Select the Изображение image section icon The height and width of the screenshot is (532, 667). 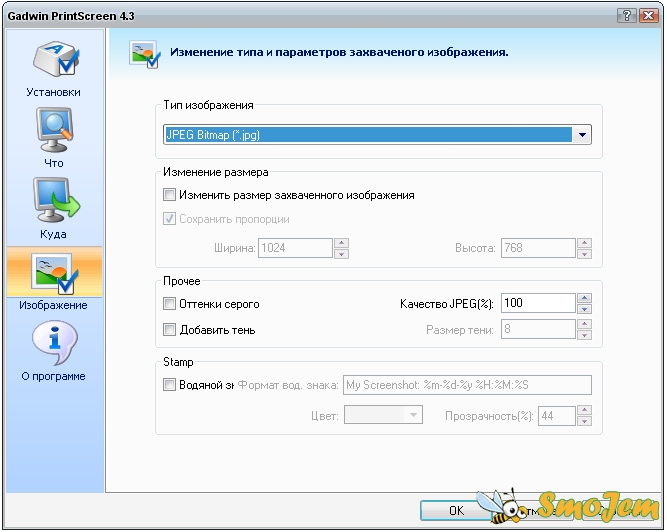[54, 273]
